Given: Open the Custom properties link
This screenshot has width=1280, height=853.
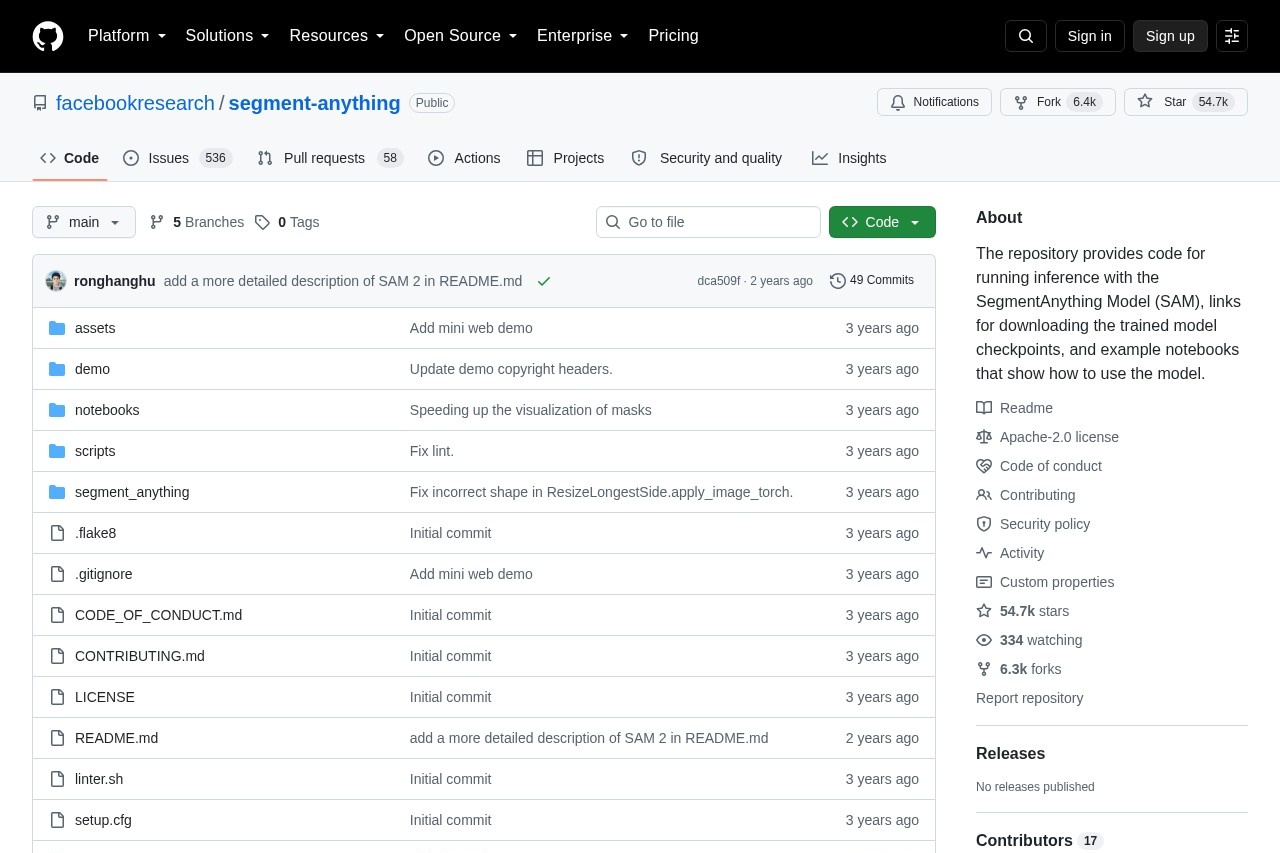Looking at the screenshot, I should (x=1045, y=582).
